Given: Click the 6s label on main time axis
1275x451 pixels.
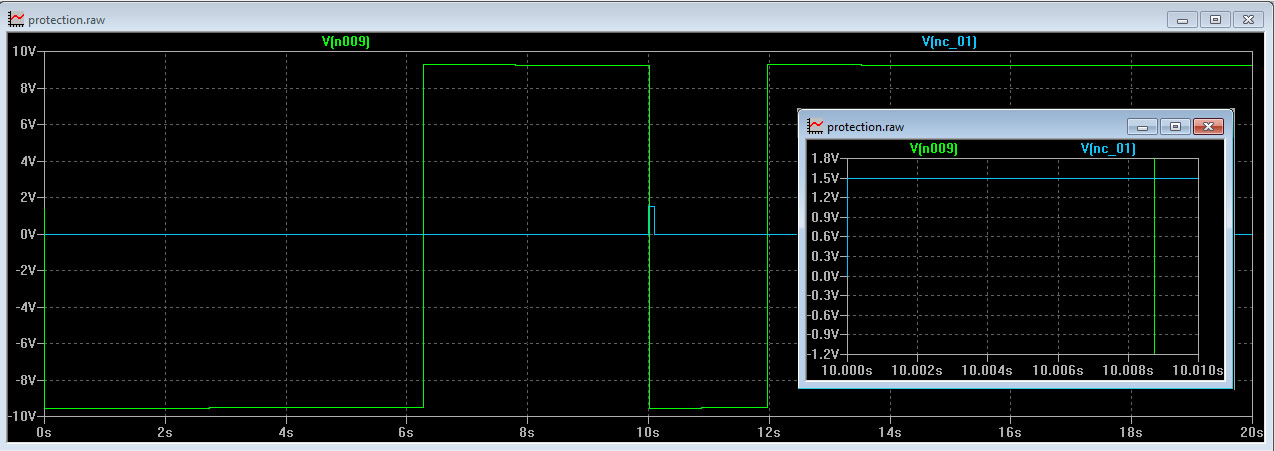Looking at the screenshot, I should click(405, 433).
